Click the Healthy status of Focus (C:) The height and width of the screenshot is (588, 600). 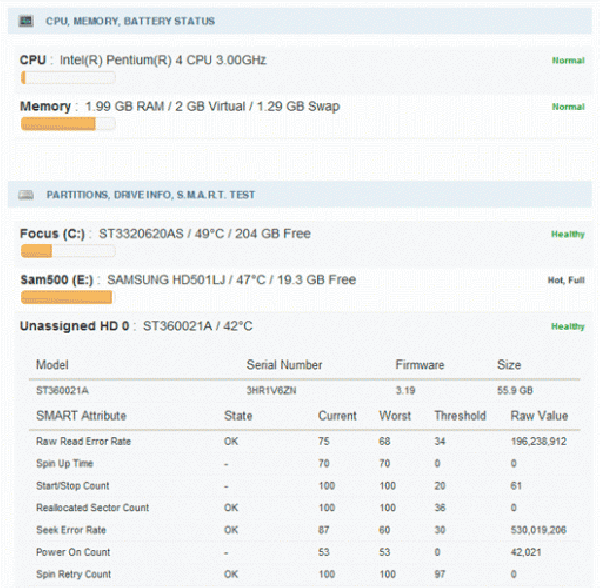tap(568, 234)
